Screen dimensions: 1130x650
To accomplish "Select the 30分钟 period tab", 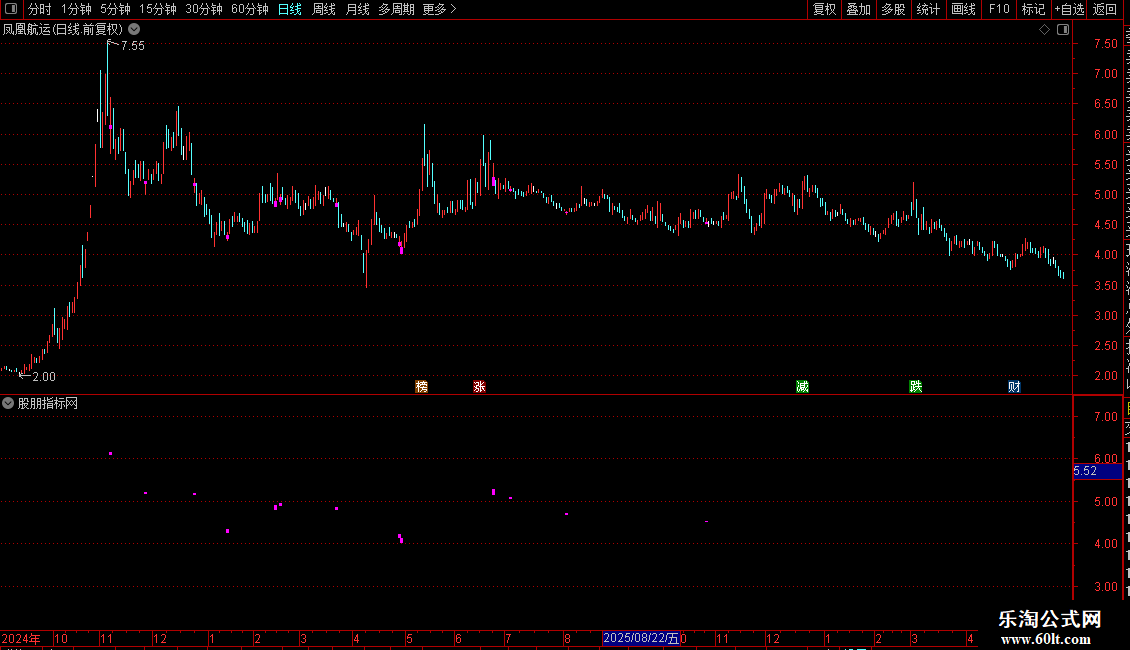I will (x=204, y=9).
